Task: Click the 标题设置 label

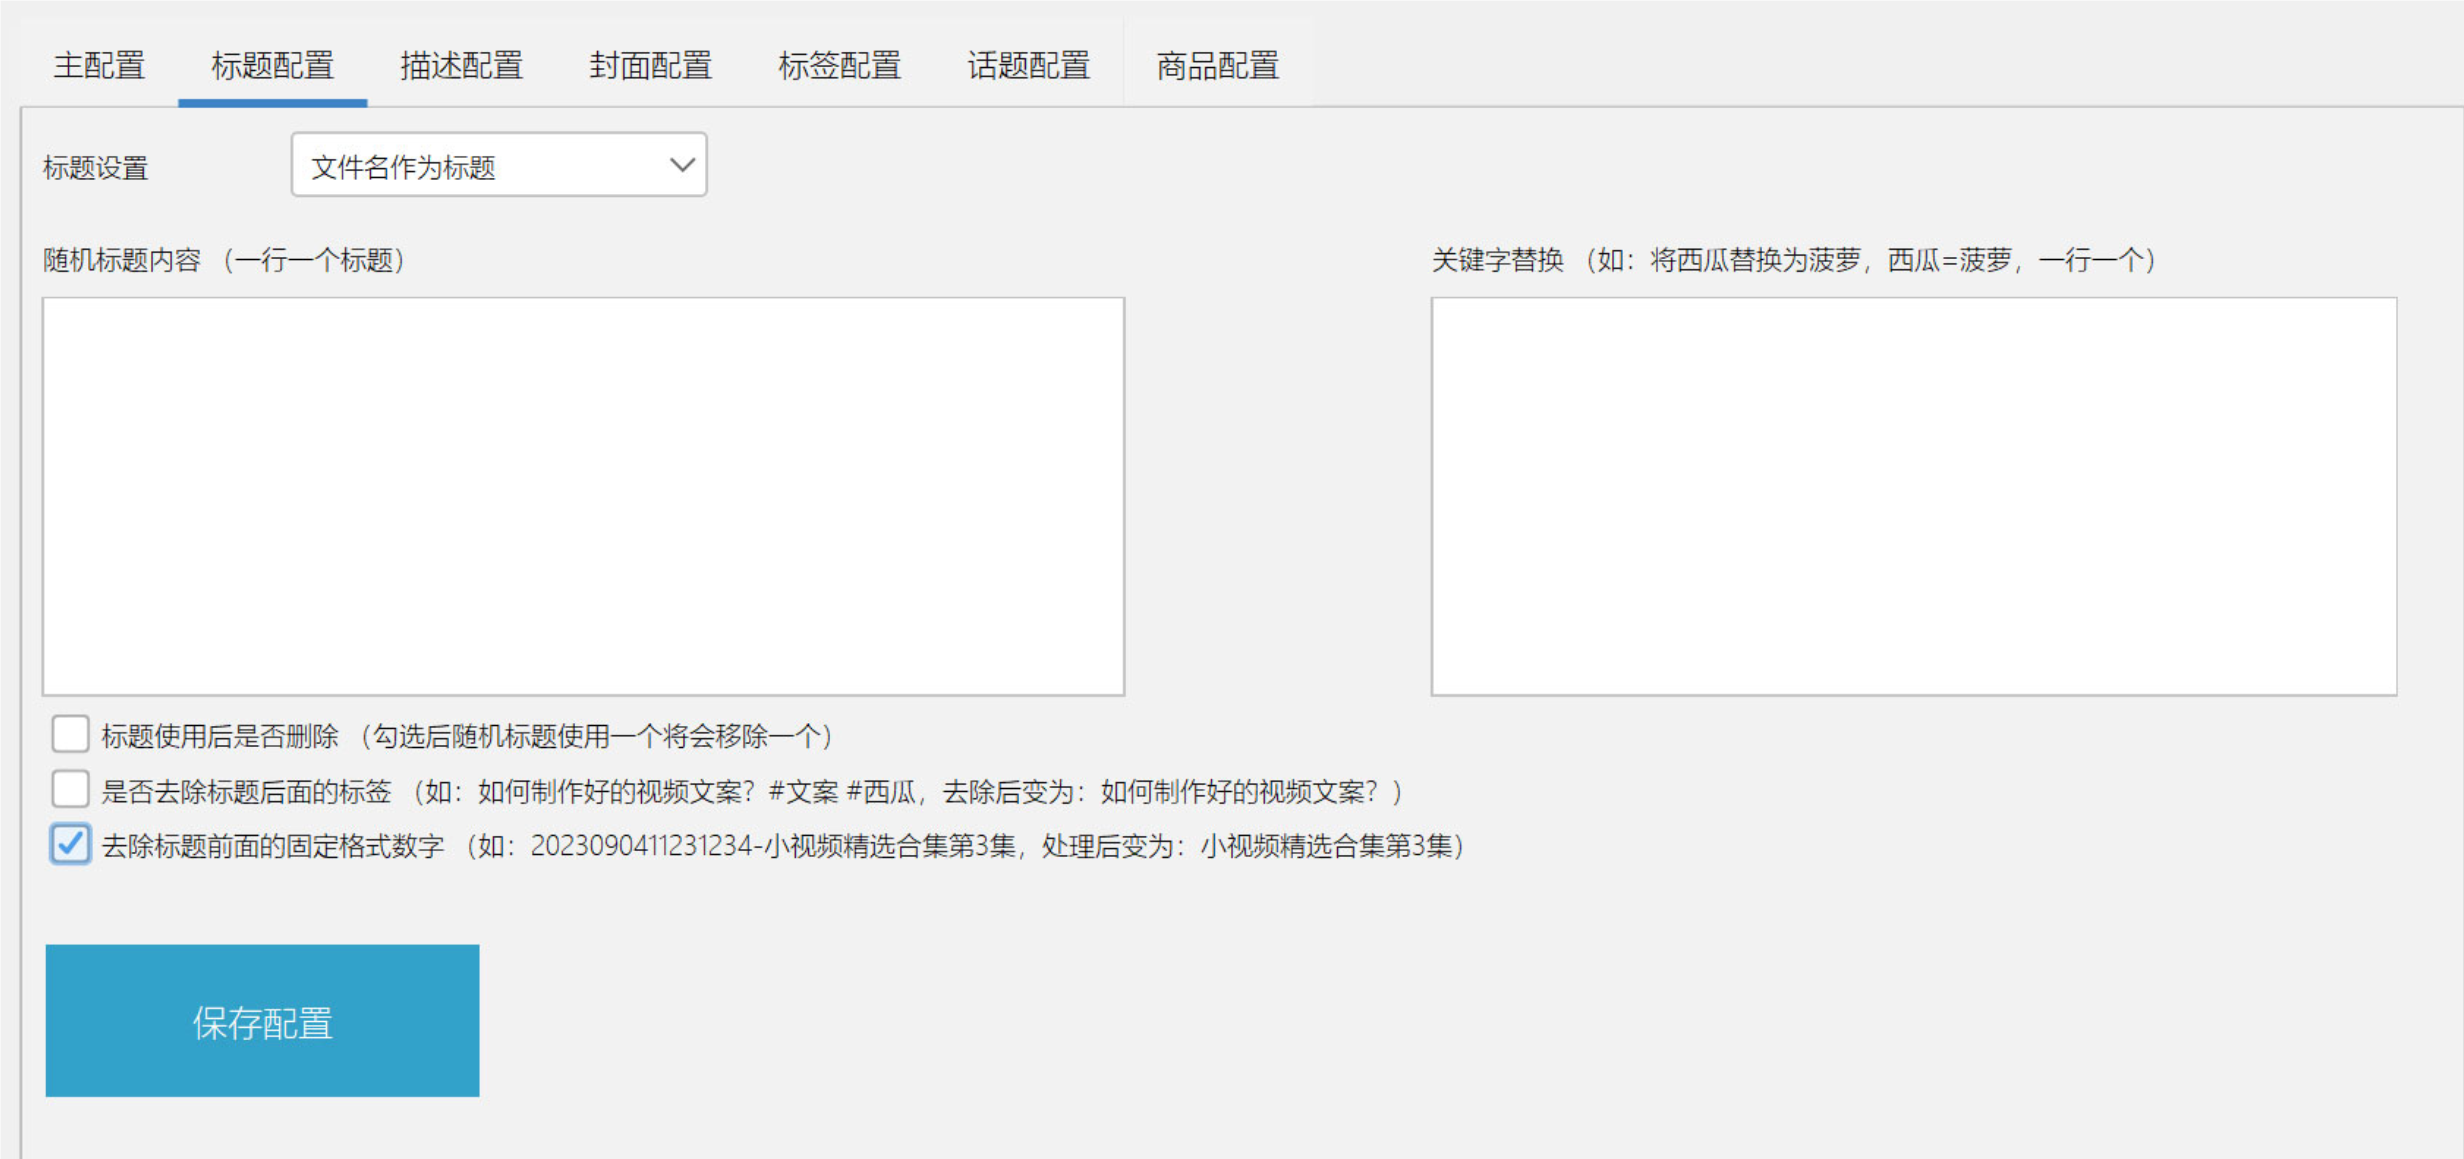Action: point(96,167)
